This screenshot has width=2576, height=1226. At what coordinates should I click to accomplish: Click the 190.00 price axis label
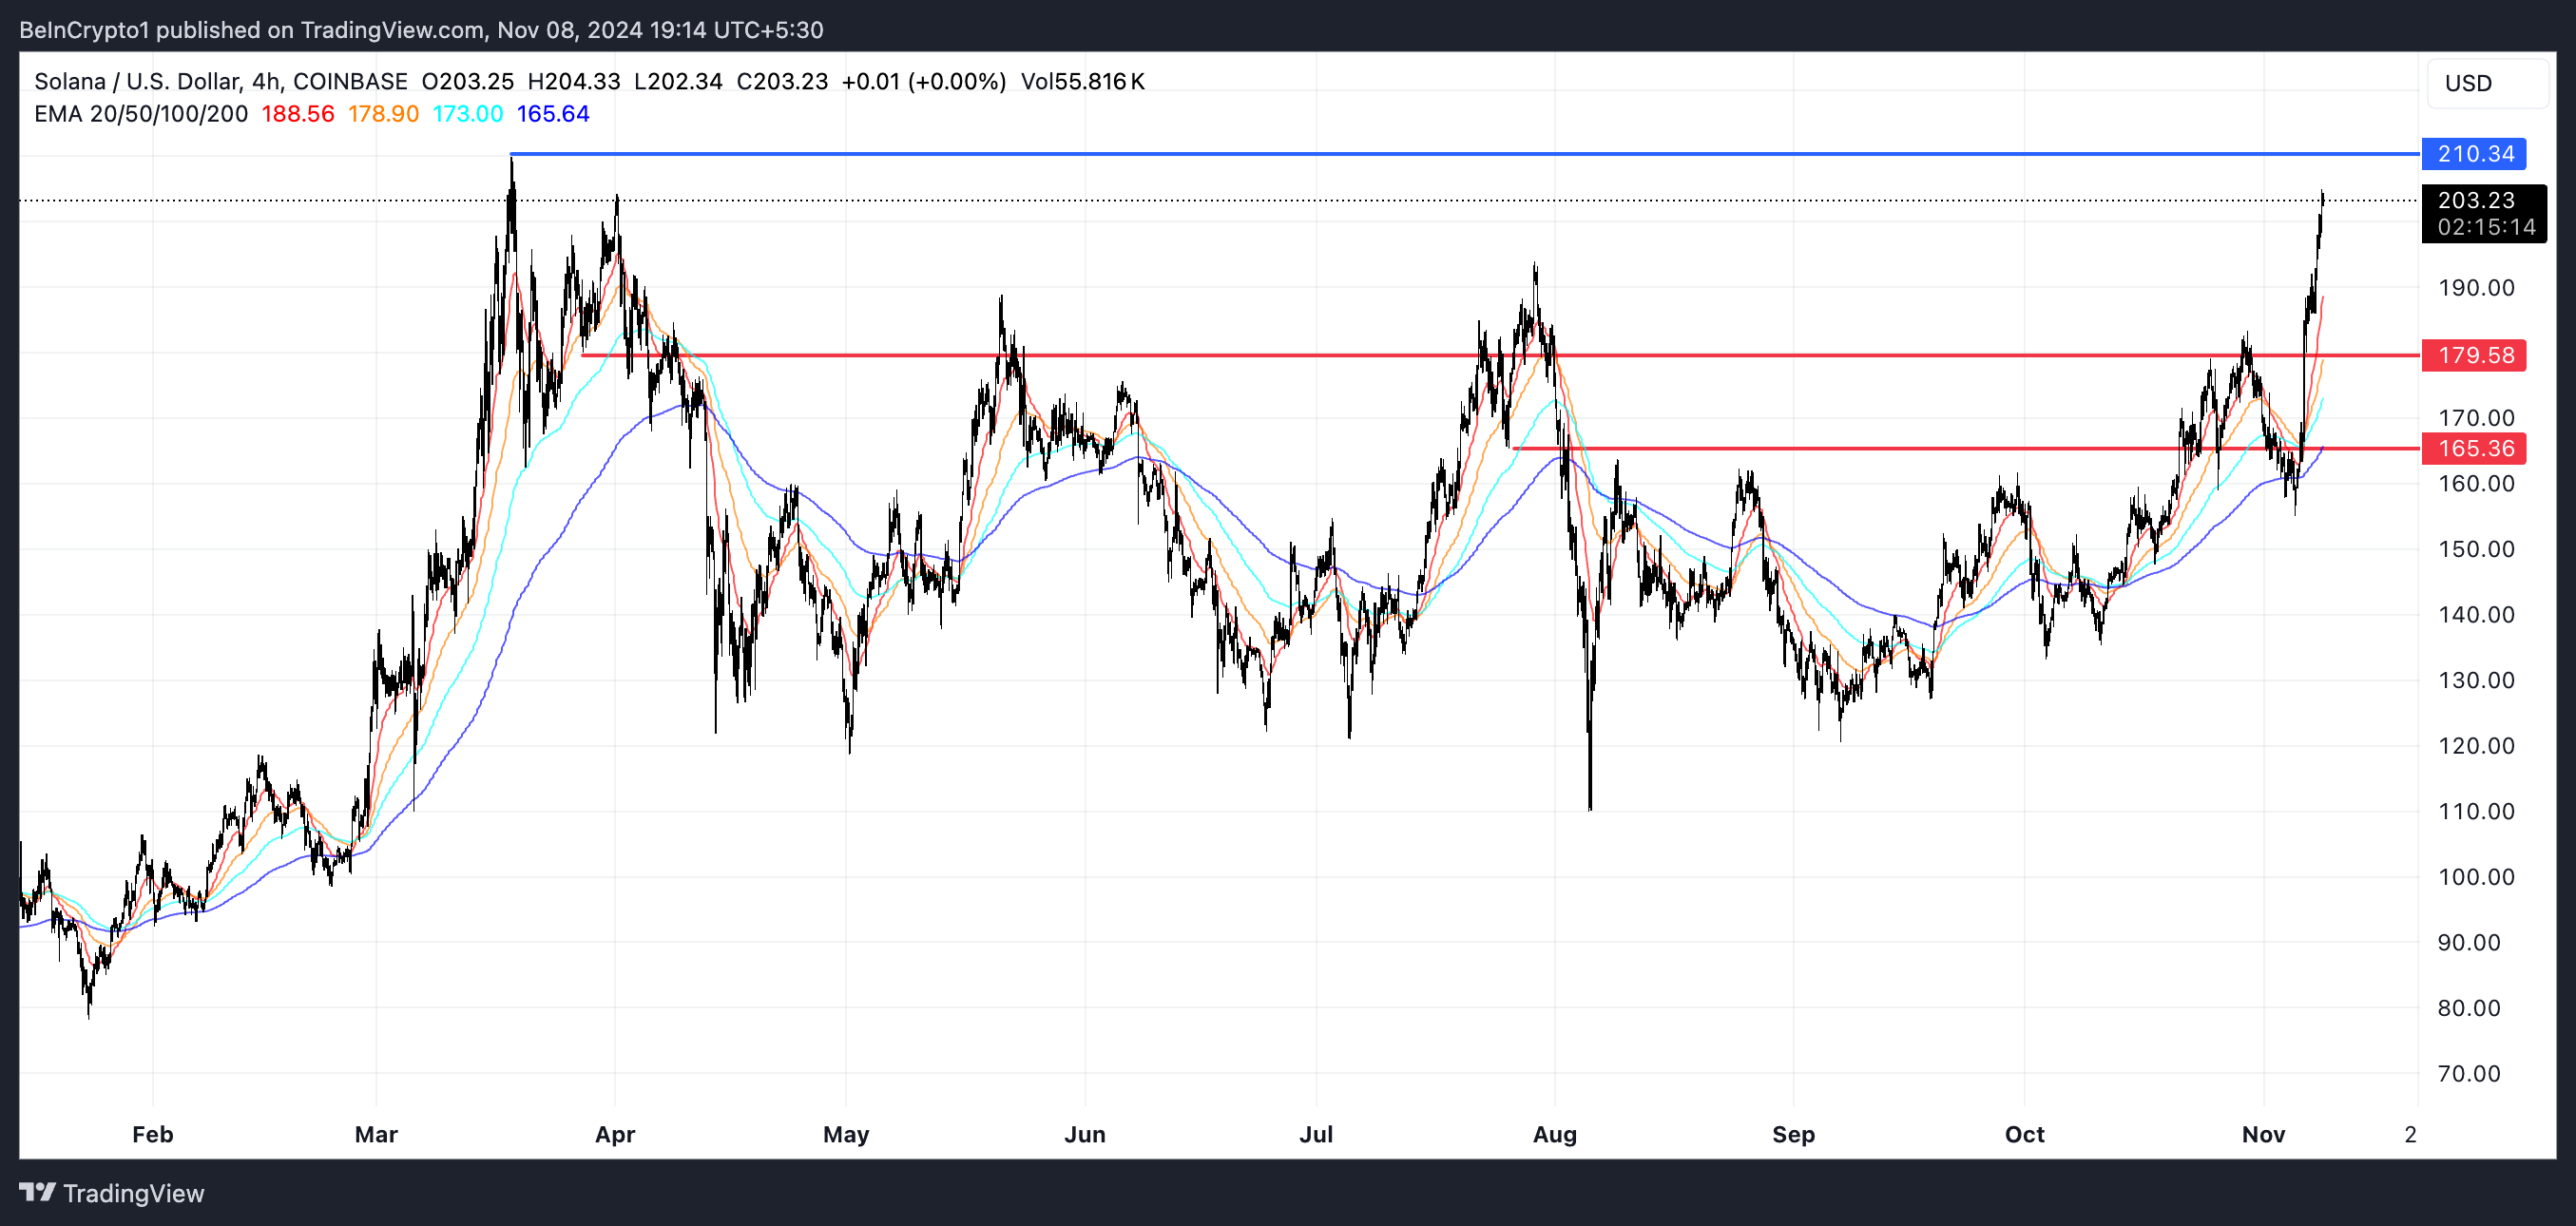[2475, 288]
